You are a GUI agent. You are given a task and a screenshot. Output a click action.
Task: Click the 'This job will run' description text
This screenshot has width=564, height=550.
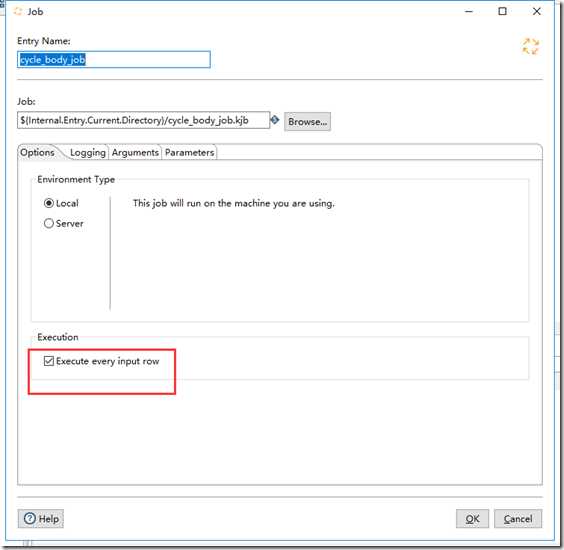[234, 203]
